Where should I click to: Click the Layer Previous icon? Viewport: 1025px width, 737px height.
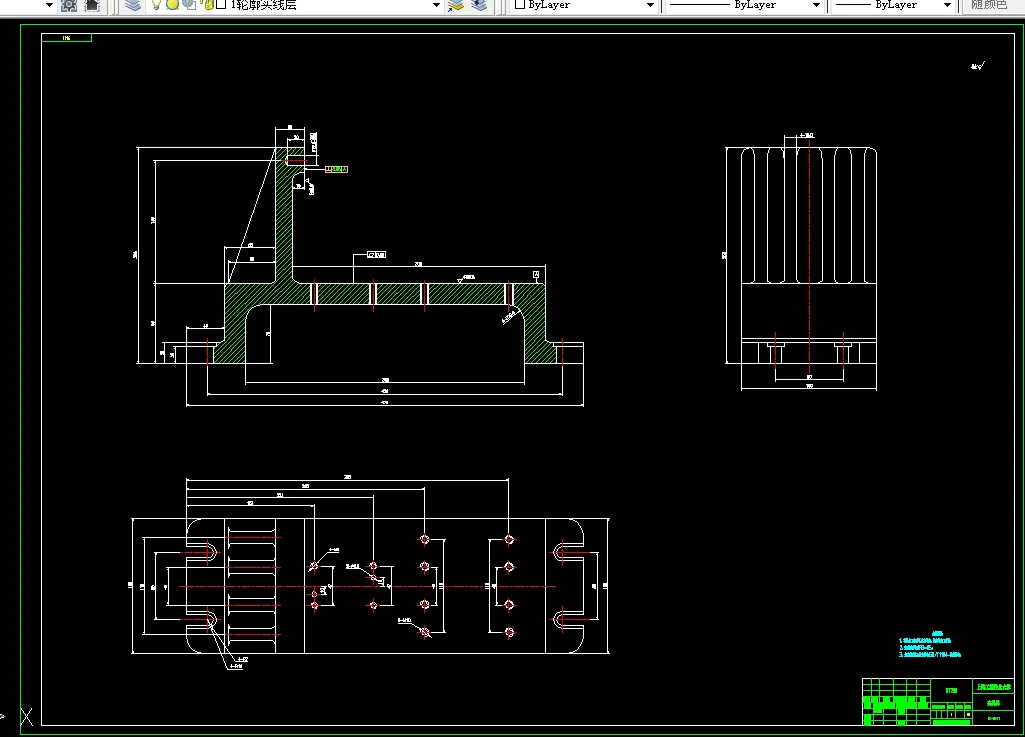click(479, 5)
